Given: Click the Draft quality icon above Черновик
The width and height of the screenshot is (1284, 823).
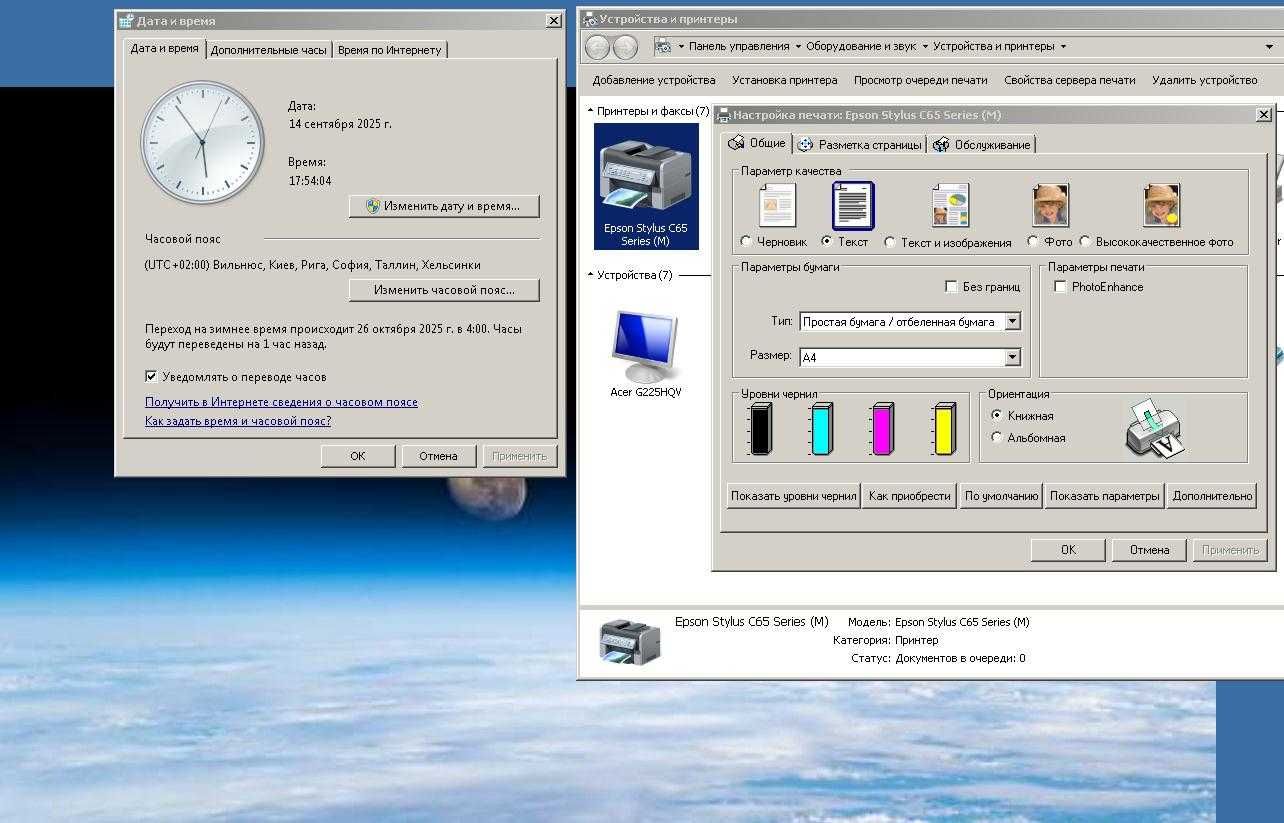Looking at the screenshot, I should coord(777,205).
